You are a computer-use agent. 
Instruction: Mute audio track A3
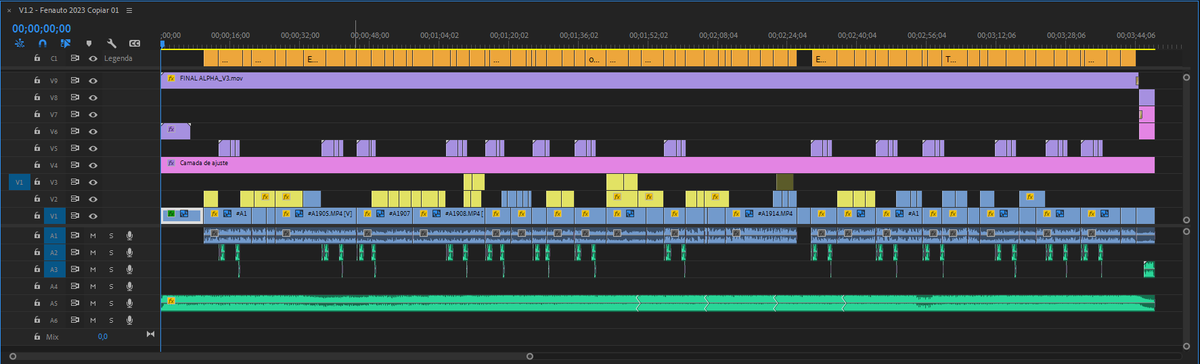[x=93, y=269]
